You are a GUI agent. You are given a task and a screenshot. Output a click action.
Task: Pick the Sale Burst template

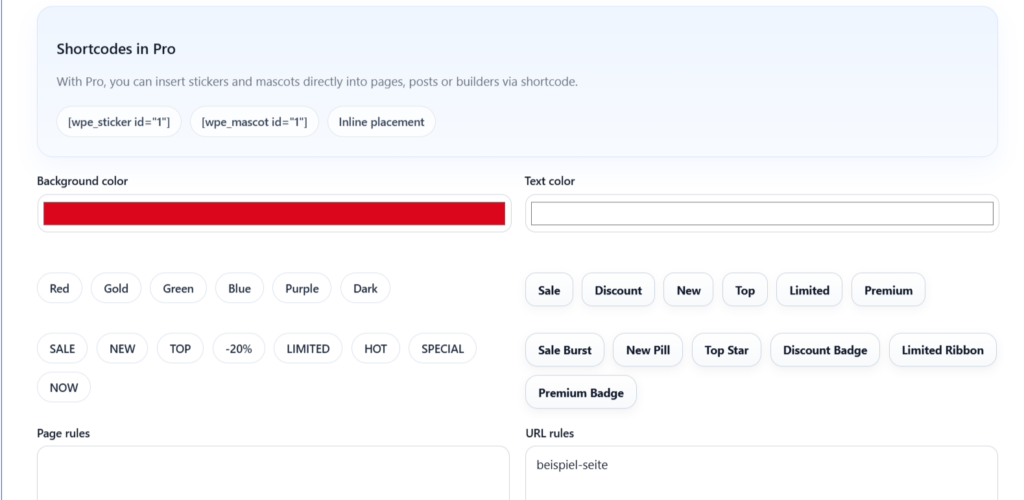564,350
